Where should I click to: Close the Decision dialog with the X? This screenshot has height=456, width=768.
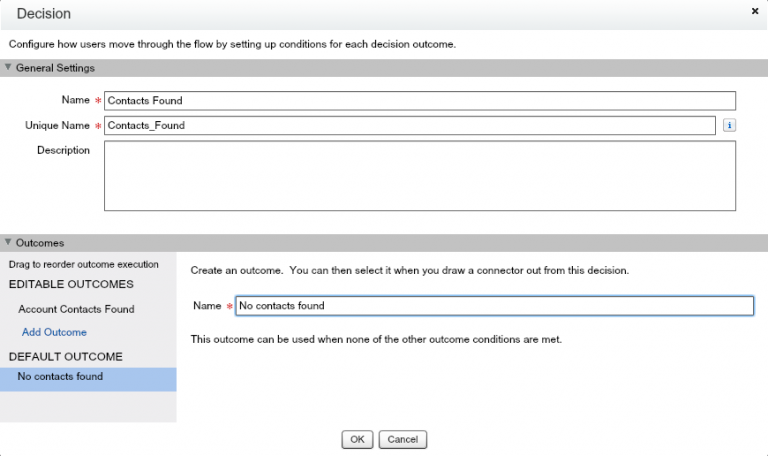pos(754,10)
